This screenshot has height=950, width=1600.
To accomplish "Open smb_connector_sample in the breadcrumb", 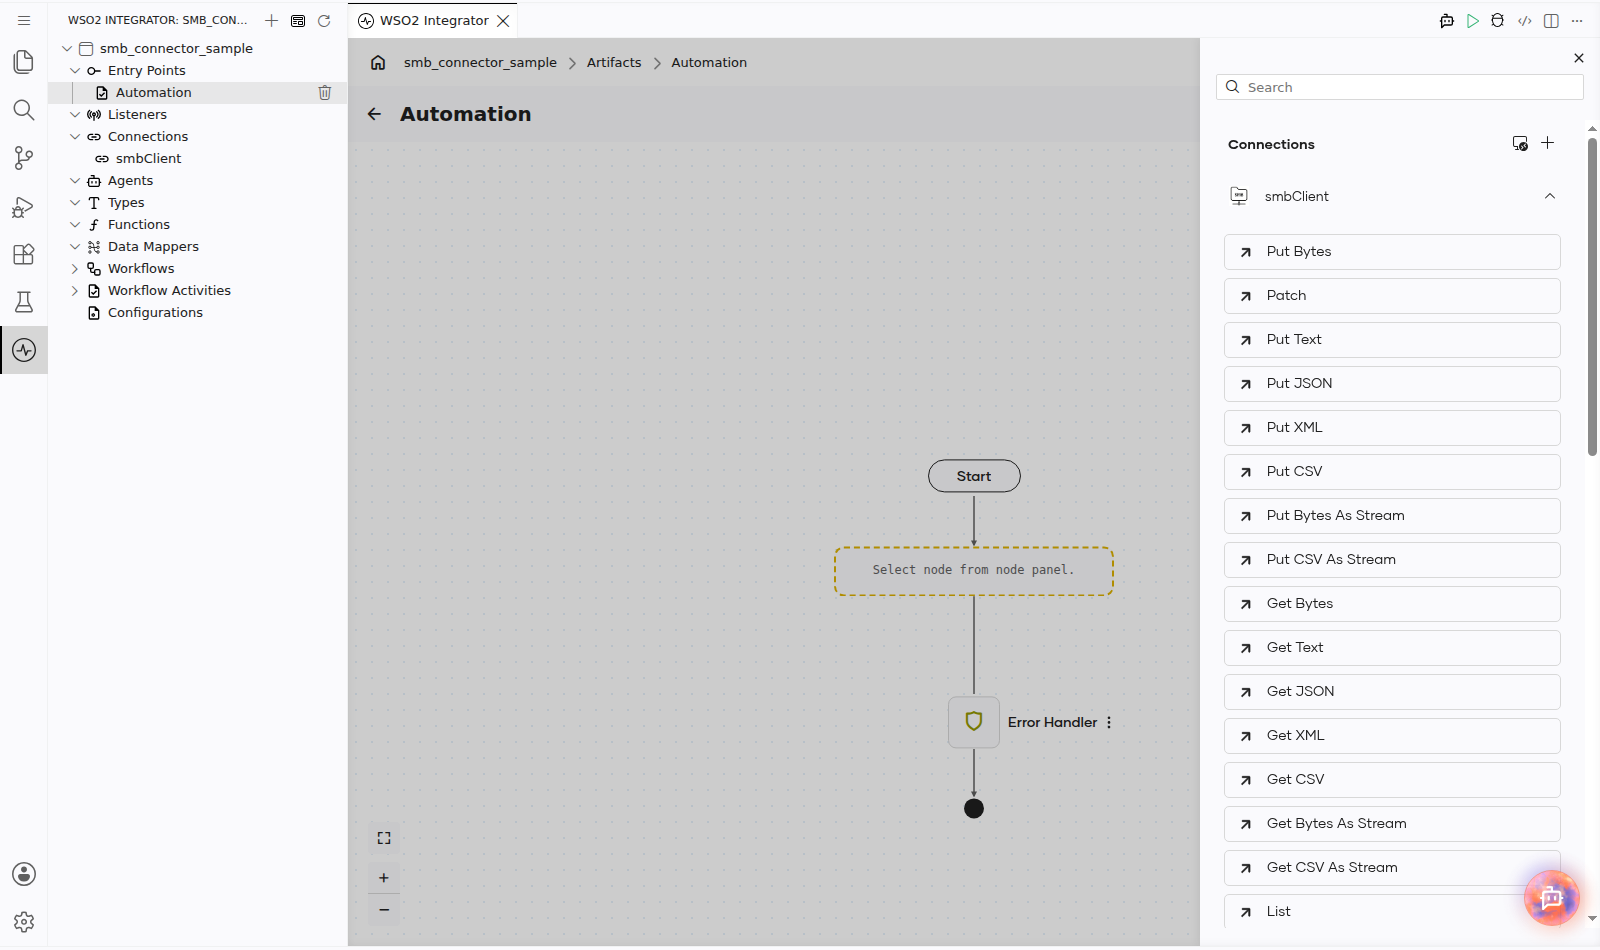I will tap(480, 62).
